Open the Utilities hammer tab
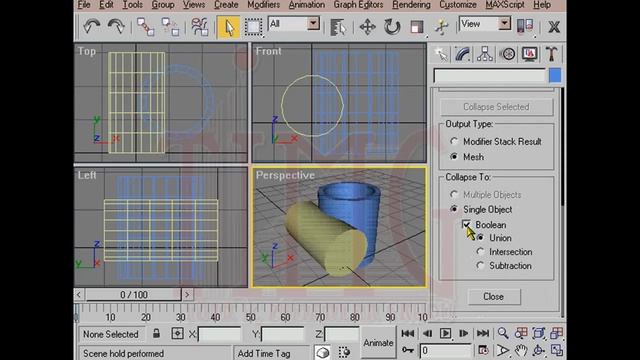This screenshot has width=640, height=360. click(x=551, y=54)
